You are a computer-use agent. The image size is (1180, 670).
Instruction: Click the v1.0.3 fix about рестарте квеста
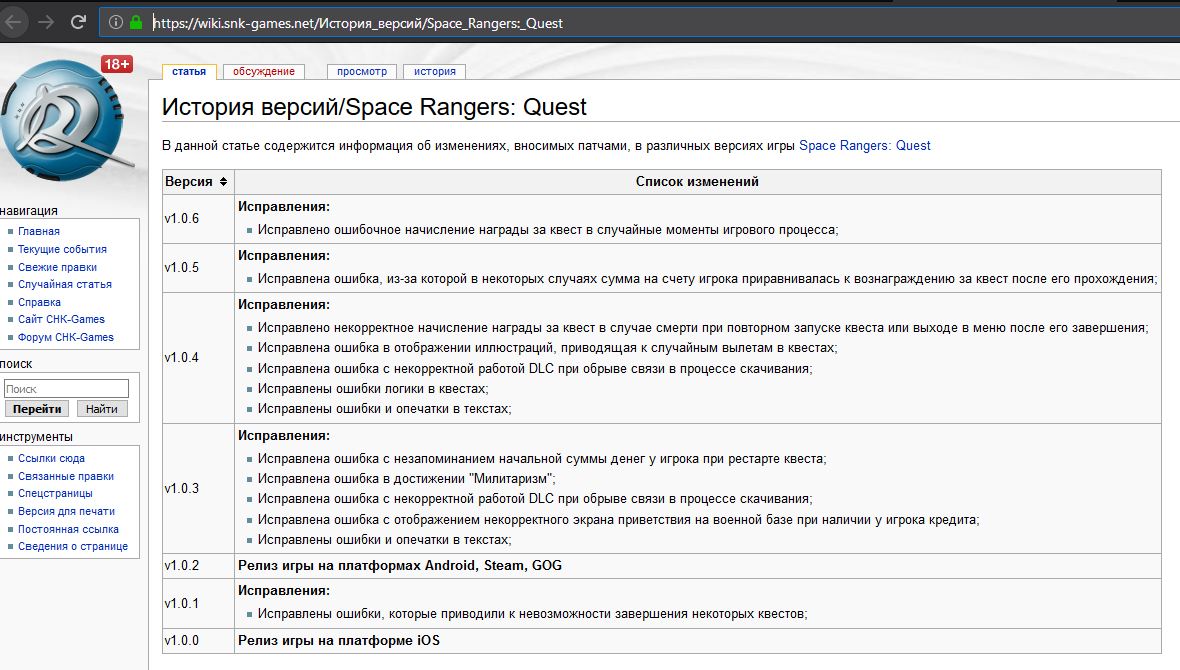click(x=542, y=459)
